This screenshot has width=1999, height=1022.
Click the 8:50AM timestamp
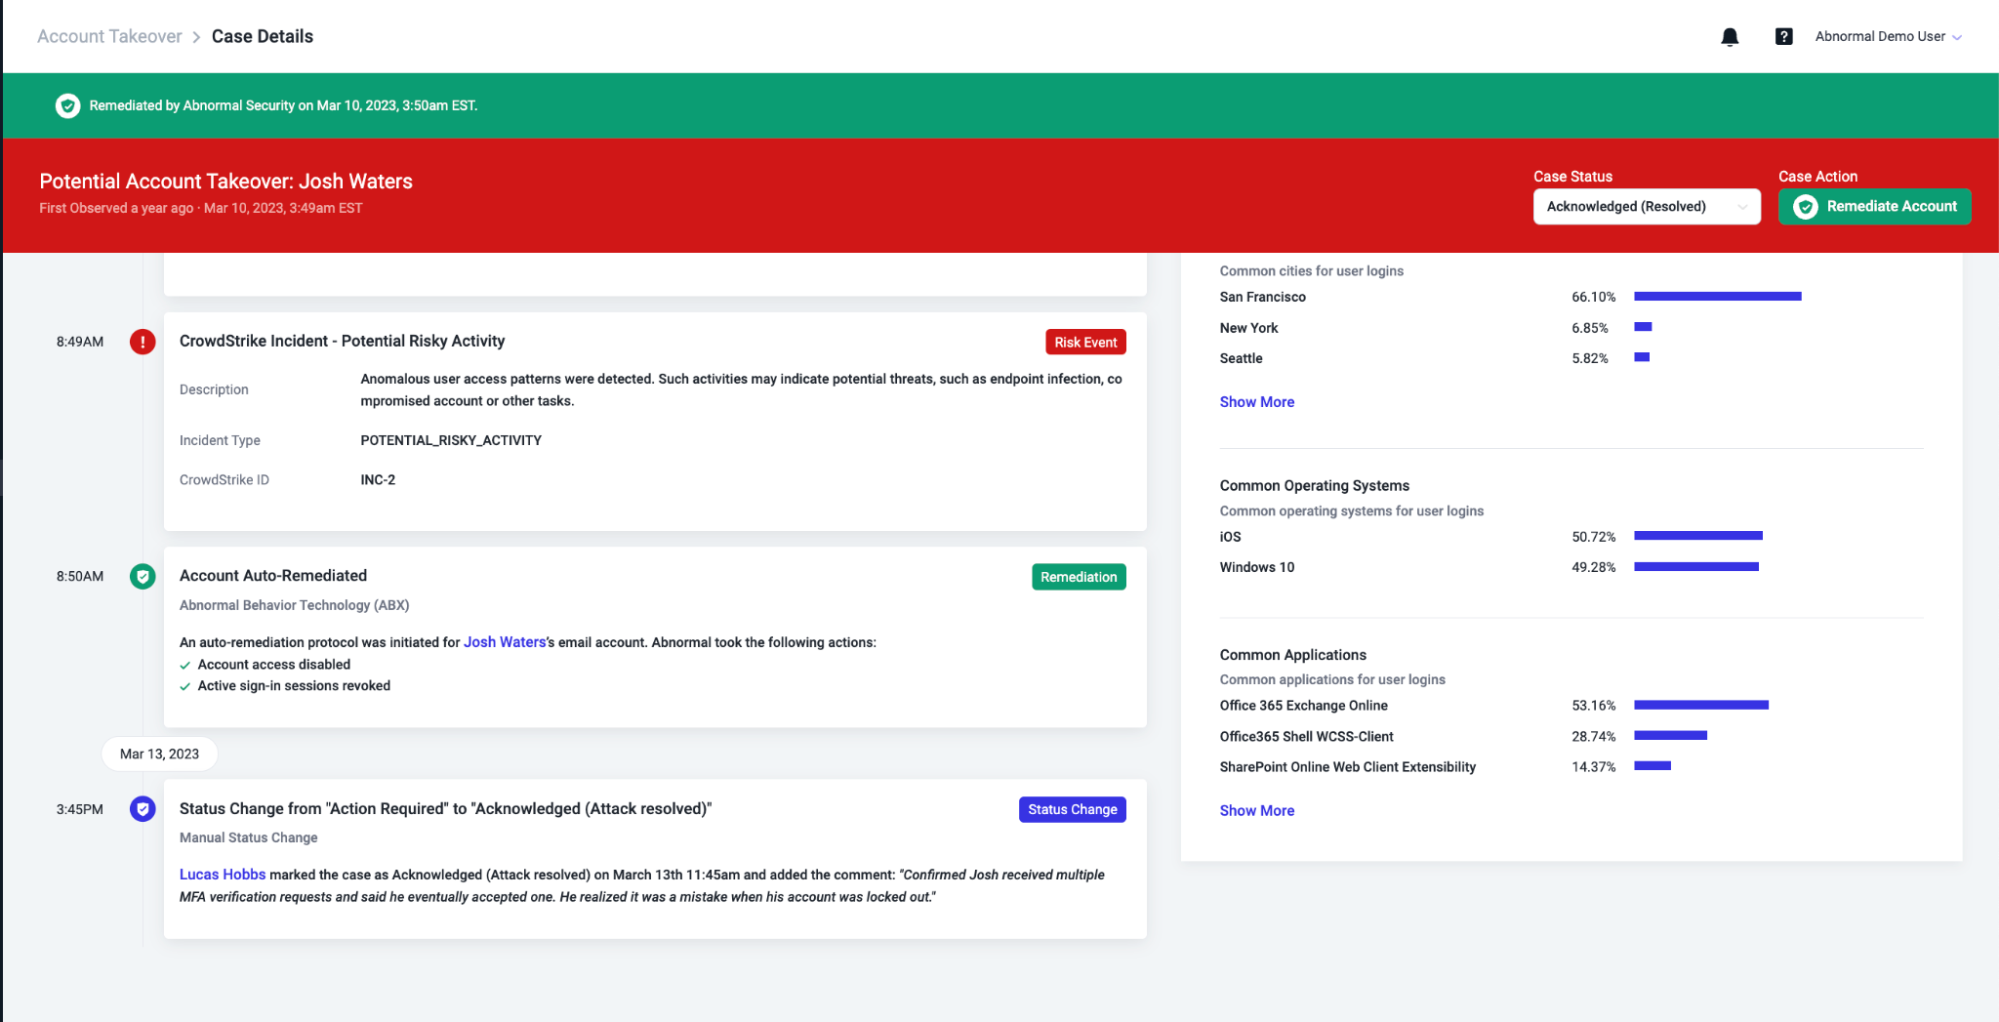coord(80,577)
